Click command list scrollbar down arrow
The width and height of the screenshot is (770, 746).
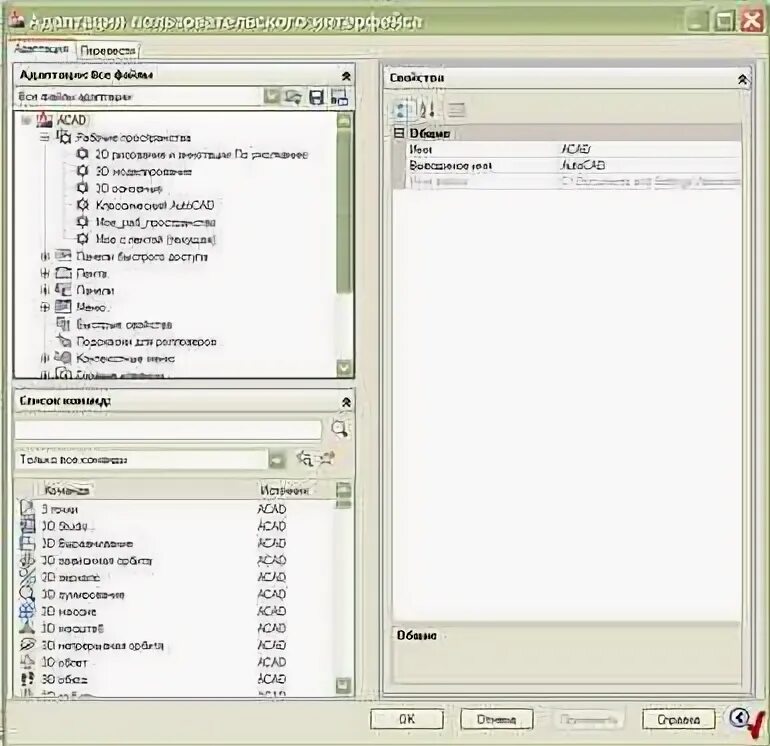coord(344,685)
